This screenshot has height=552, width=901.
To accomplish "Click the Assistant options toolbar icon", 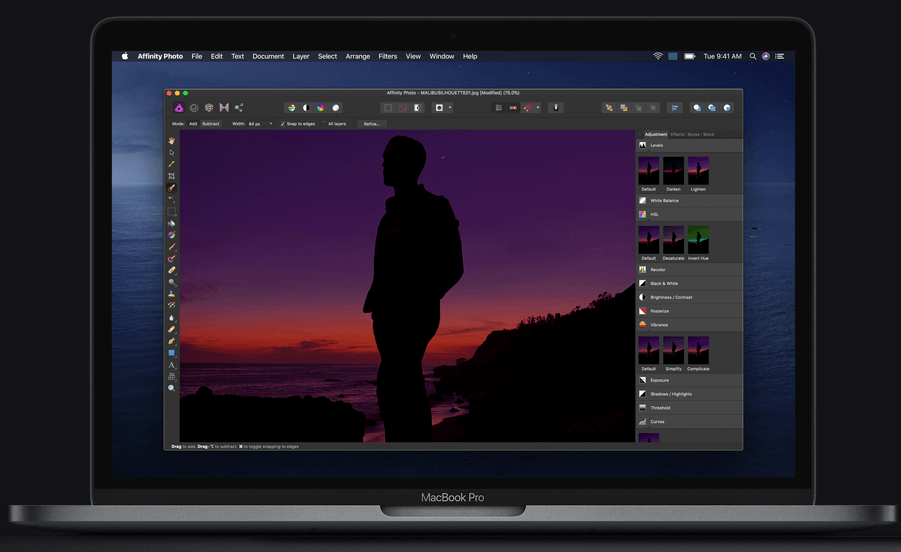I will (x=556, y=108).
